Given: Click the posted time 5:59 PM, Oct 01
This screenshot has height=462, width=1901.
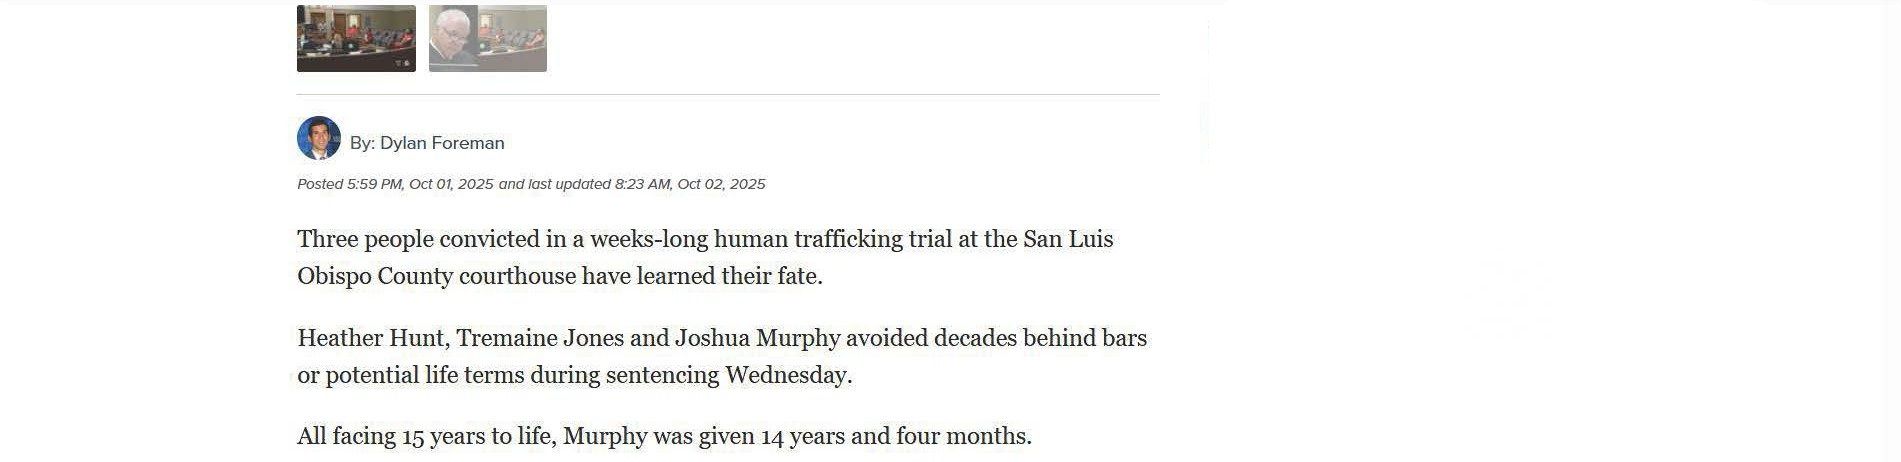Looking at the screenshot, I should [x=420, y=184].
